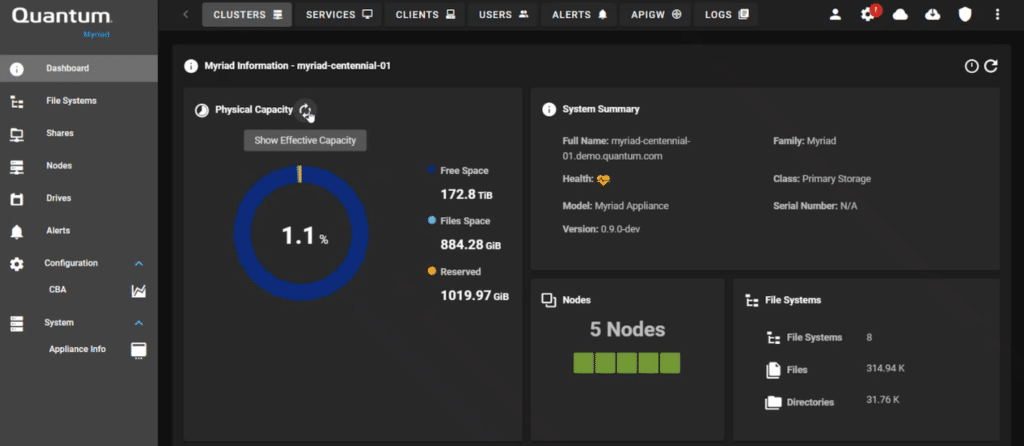Click the Alerts bell in the sidebar
This screenshot has width=1024, height=446.
(x=17, y=231)
